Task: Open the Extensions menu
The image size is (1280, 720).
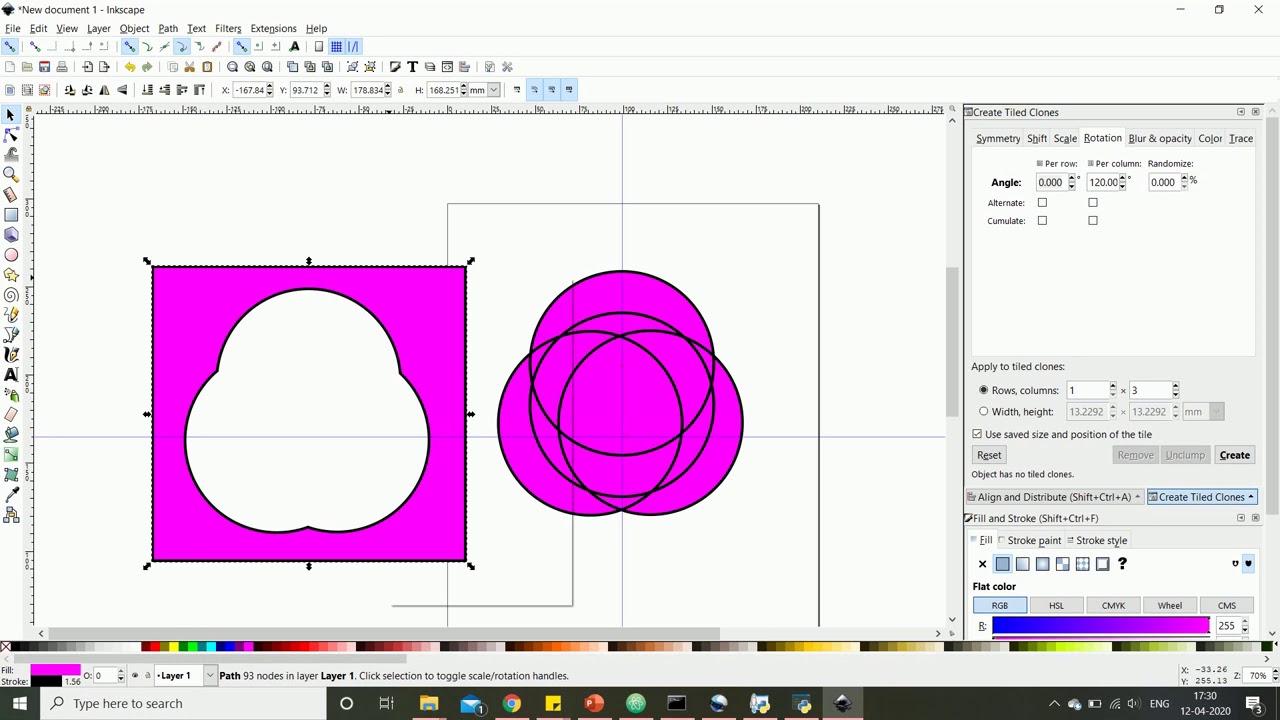Action: pyautogui.click(x=273, y=29)
